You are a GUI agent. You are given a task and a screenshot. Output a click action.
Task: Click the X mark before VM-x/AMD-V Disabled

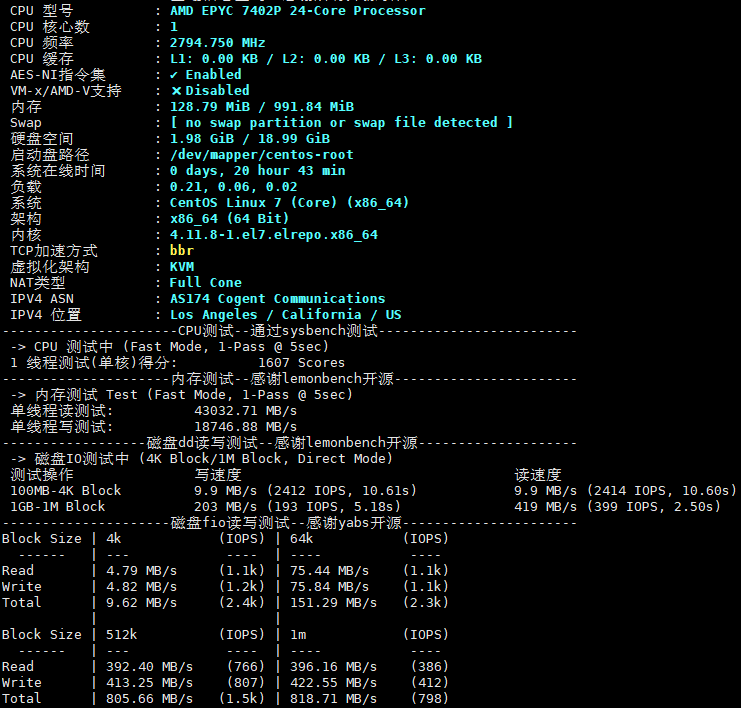tap(176, 91)
